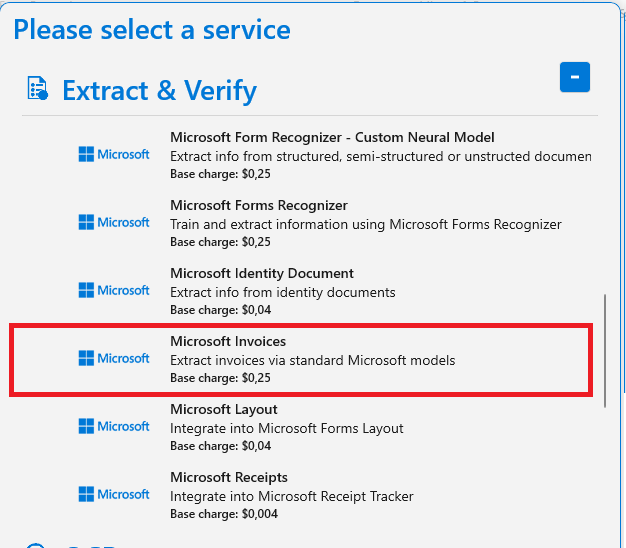Pick the Microsoft Receipts service
This screenshot has height=548, width=626.
point(229,477)
